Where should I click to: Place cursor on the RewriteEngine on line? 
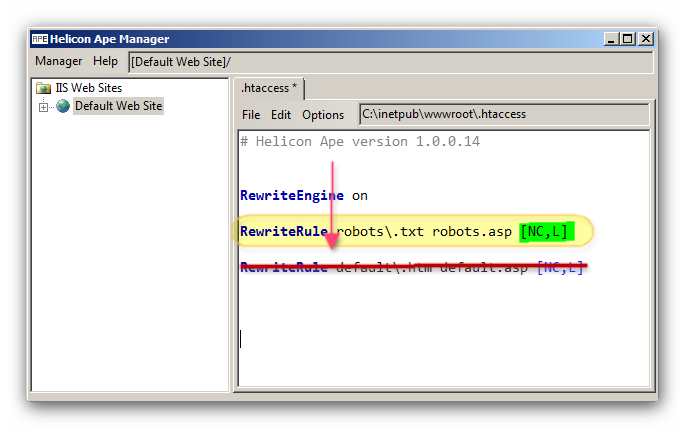click(304, 195)
